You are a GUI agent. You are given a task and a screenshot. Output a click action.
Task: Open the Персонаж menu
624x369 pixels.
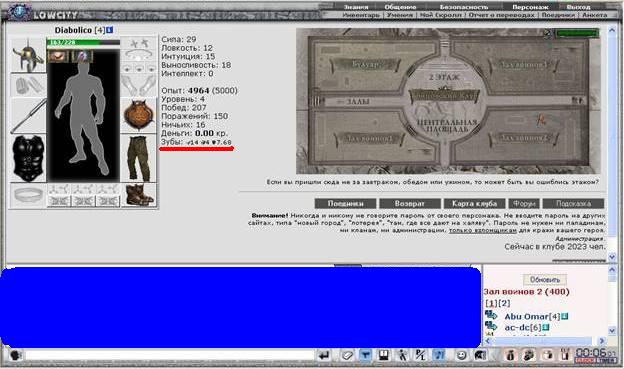[530, 7]
